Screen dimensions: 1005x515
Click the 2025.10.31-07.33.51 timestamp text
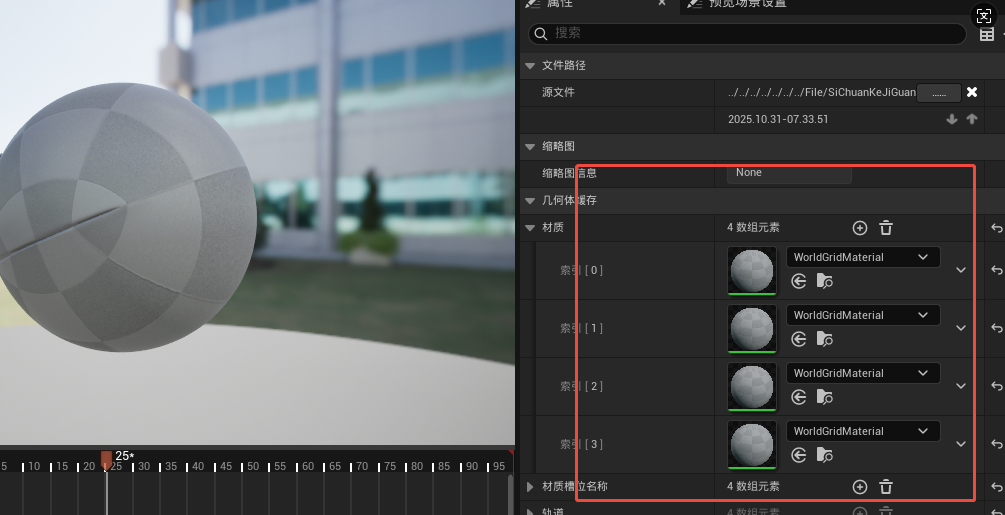coord(778,120)
